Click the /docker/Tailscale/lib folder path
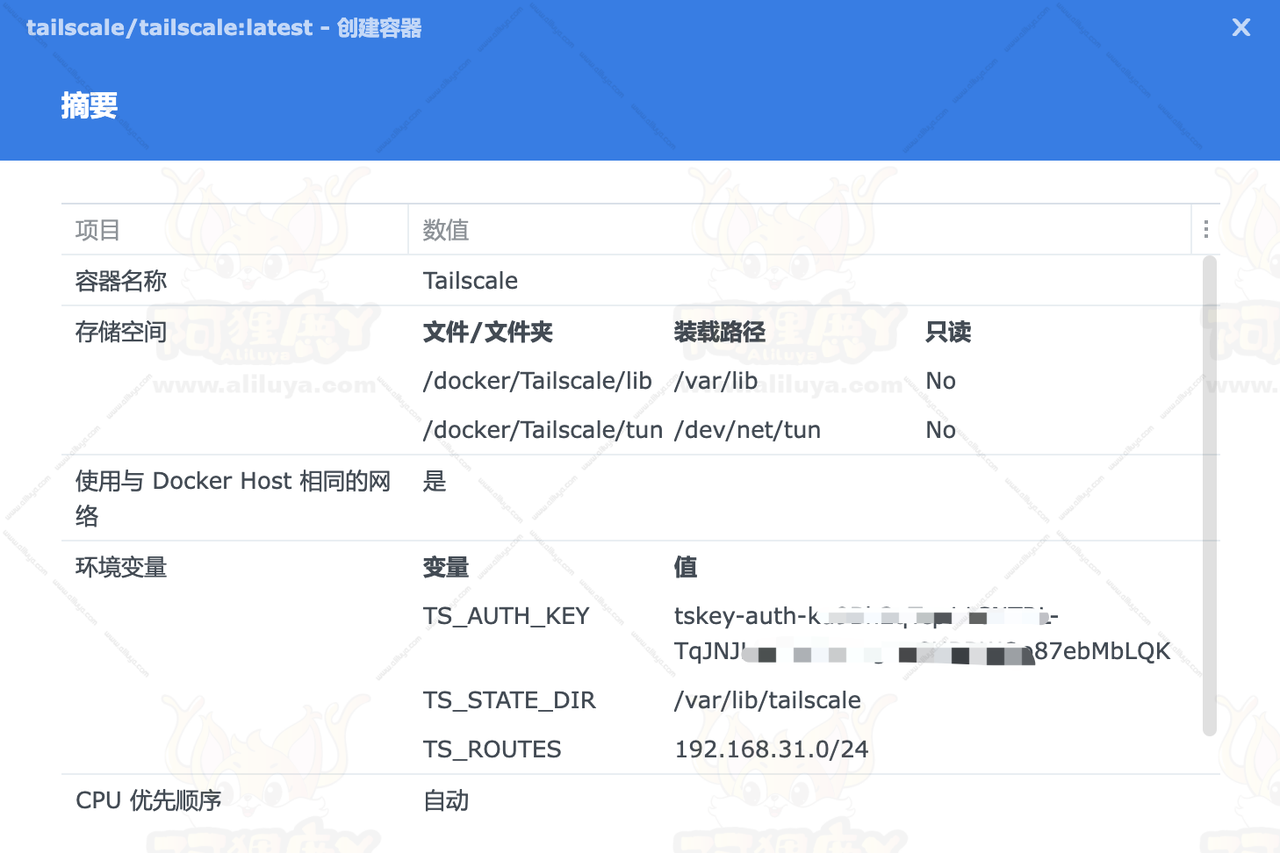 pos(537,381)
